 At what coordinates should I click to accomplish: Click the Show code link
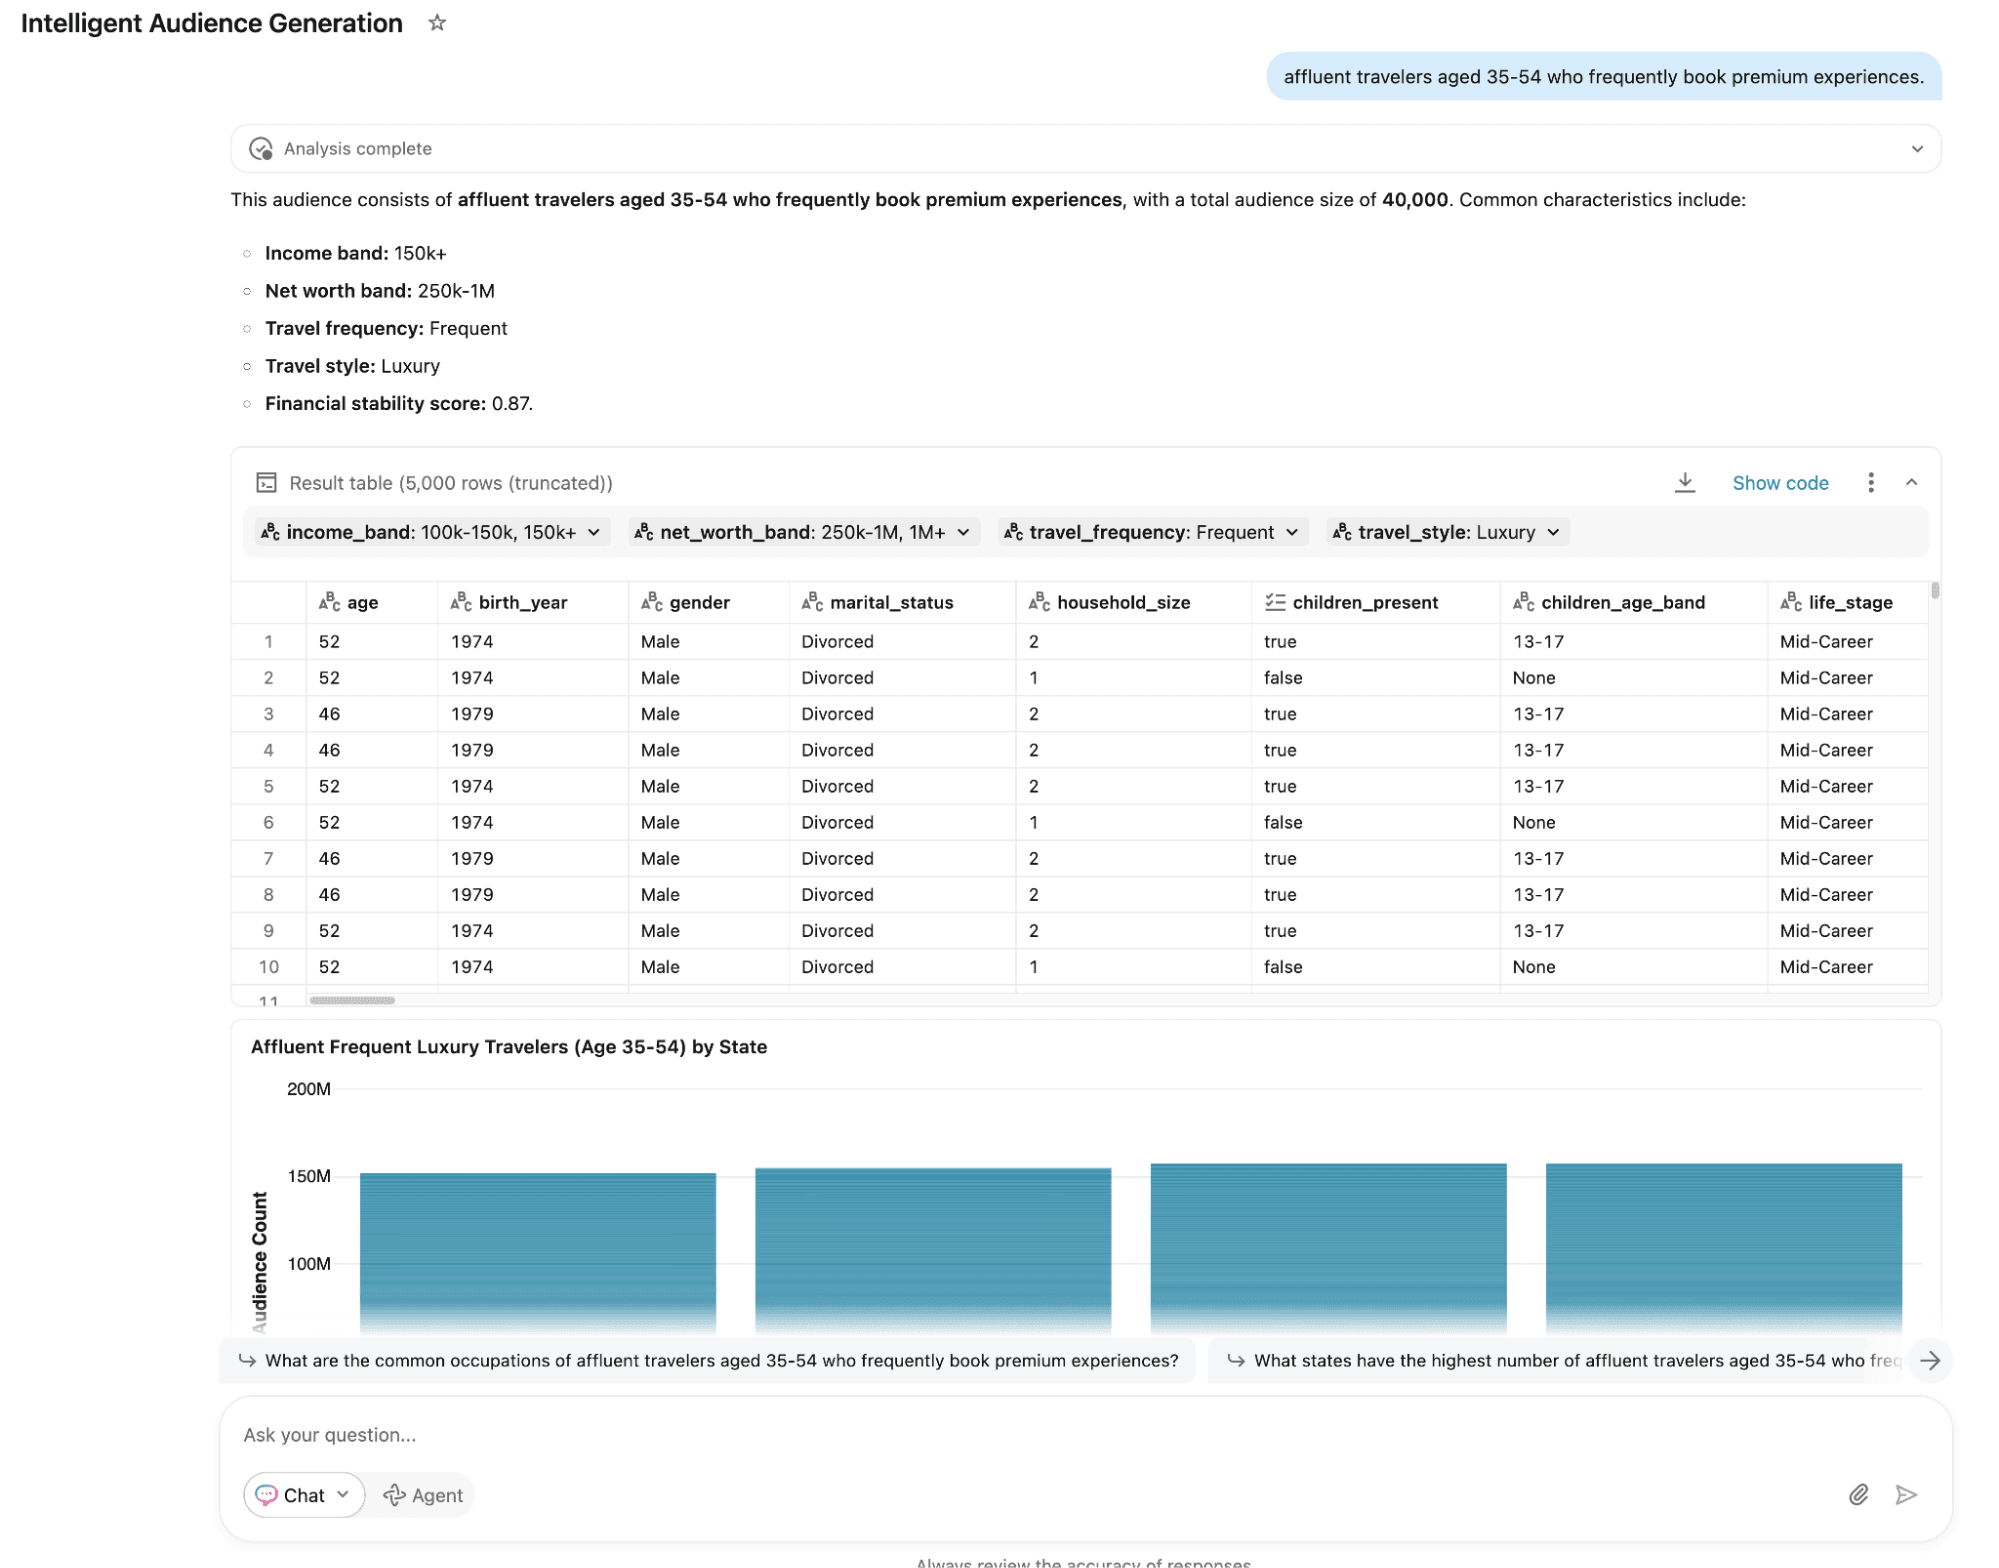[x=1779, y=483]
